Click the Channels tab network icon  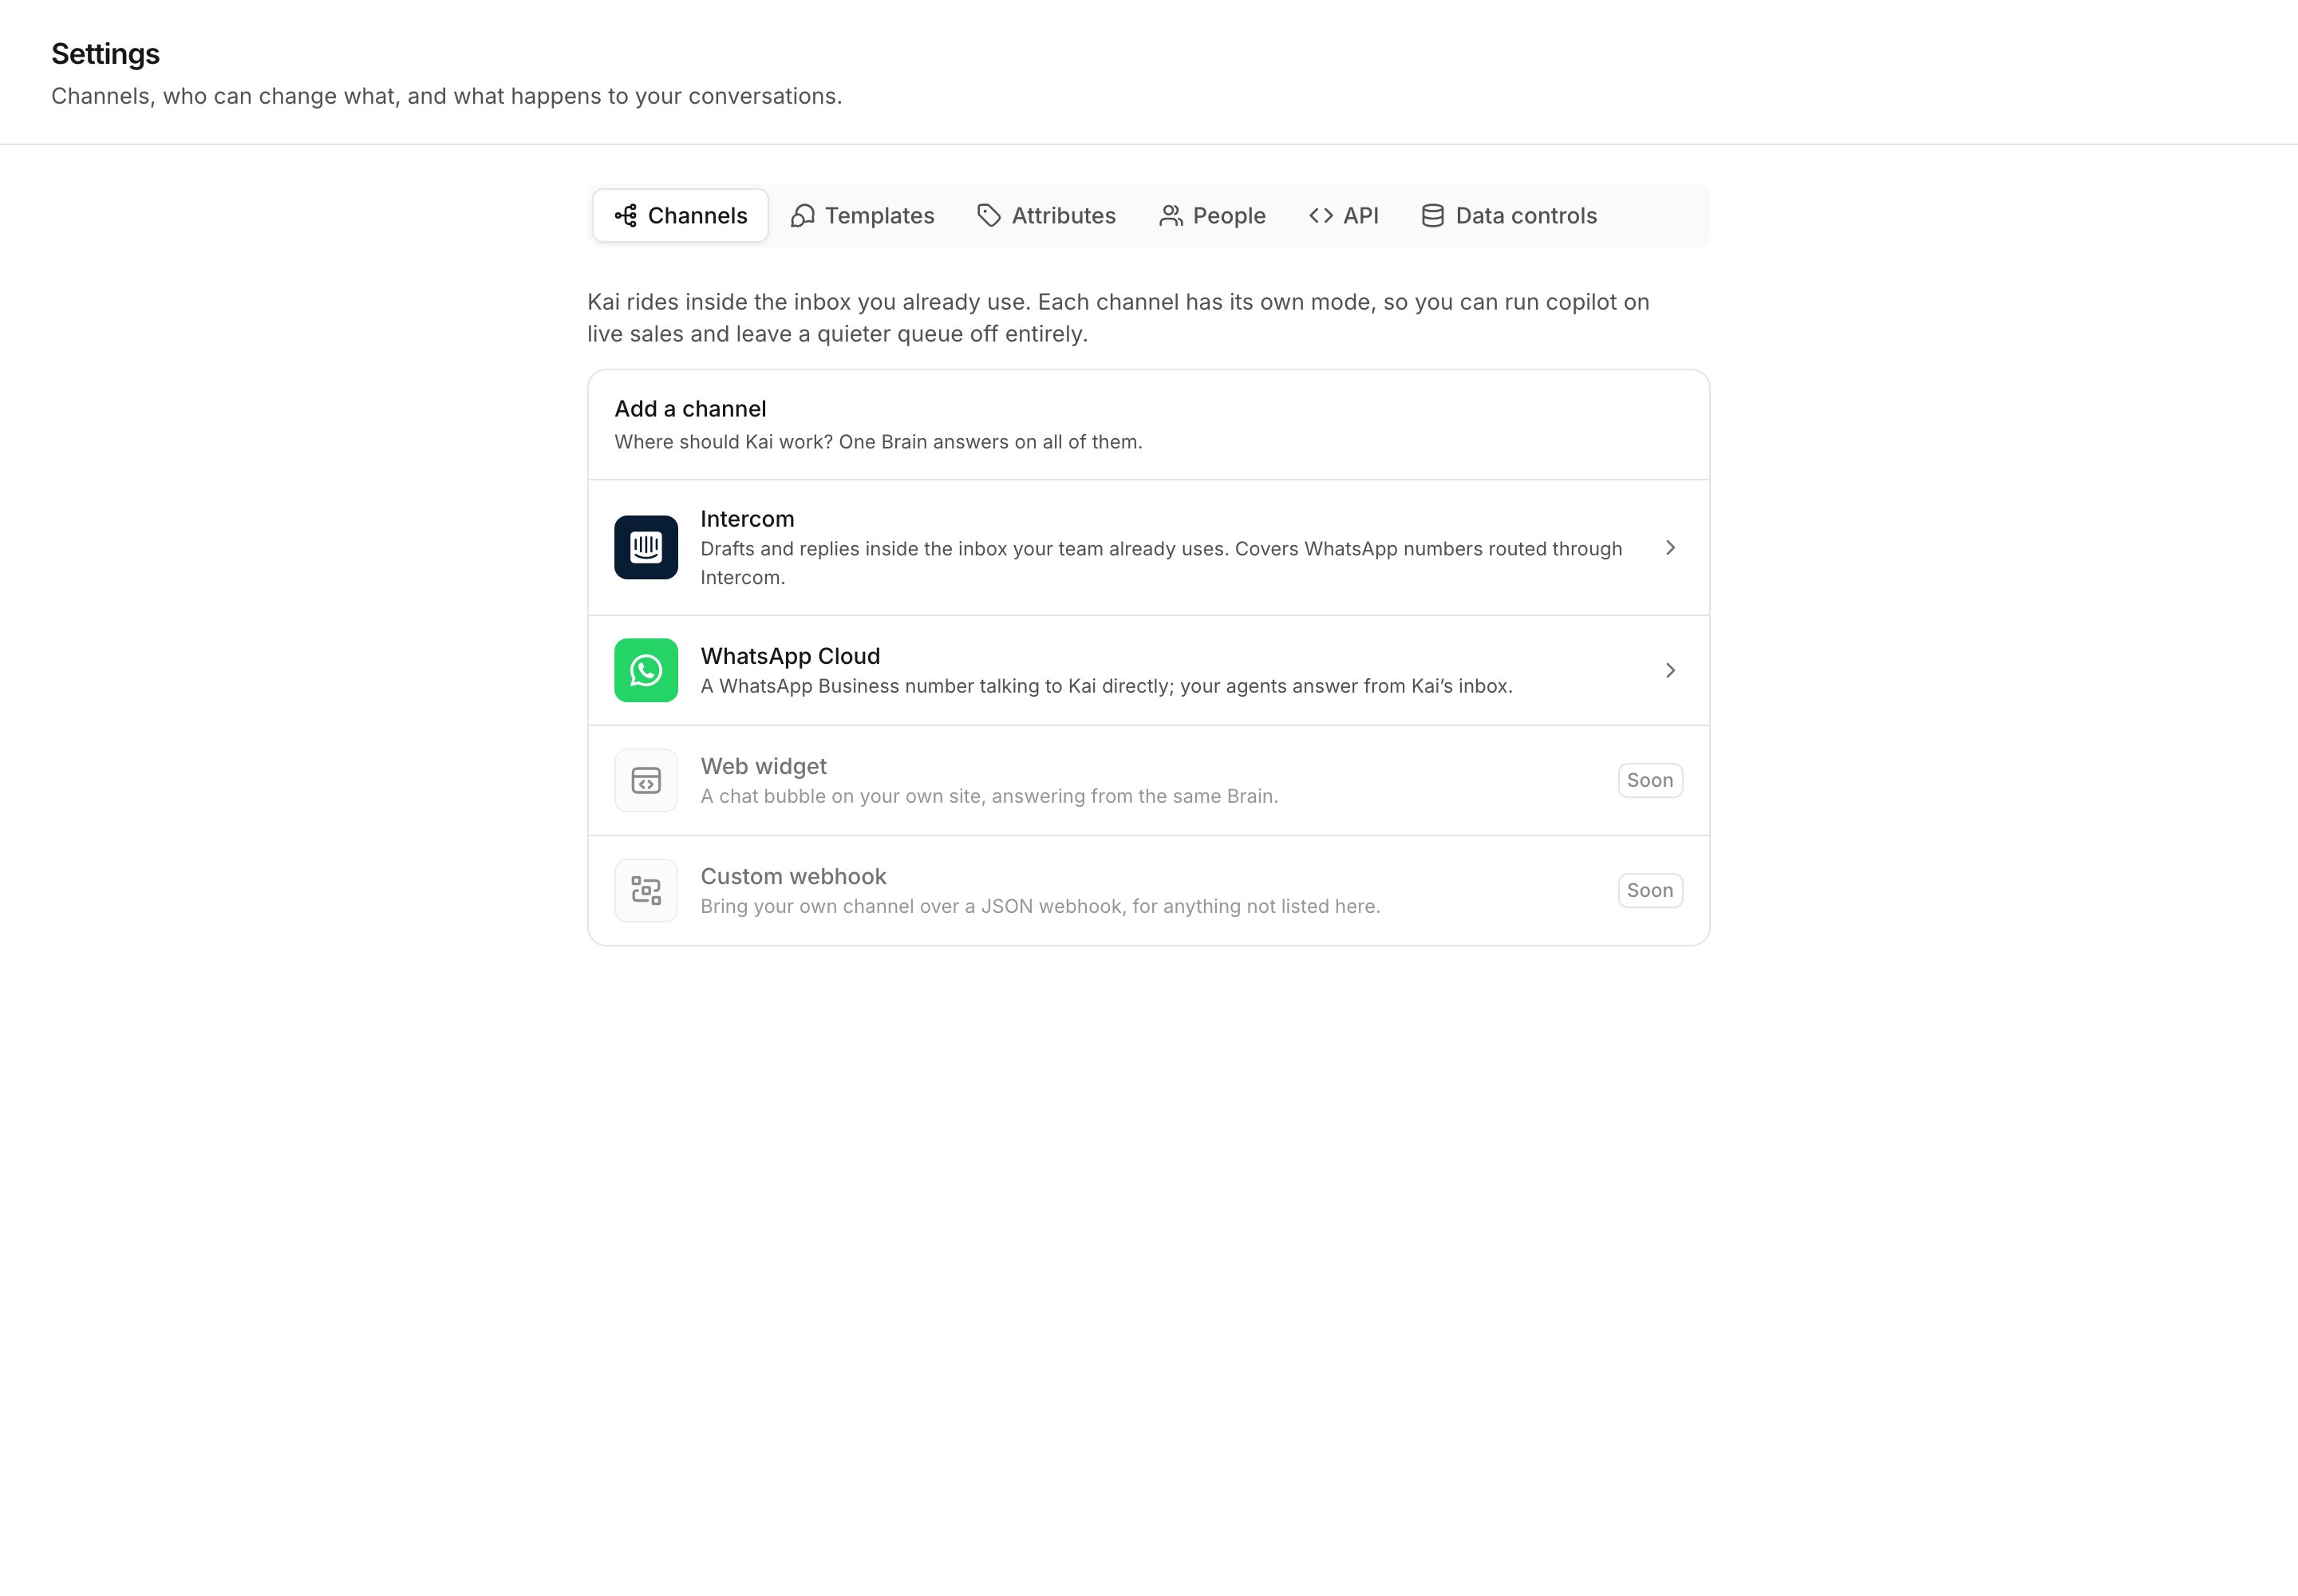coord(626,215)
